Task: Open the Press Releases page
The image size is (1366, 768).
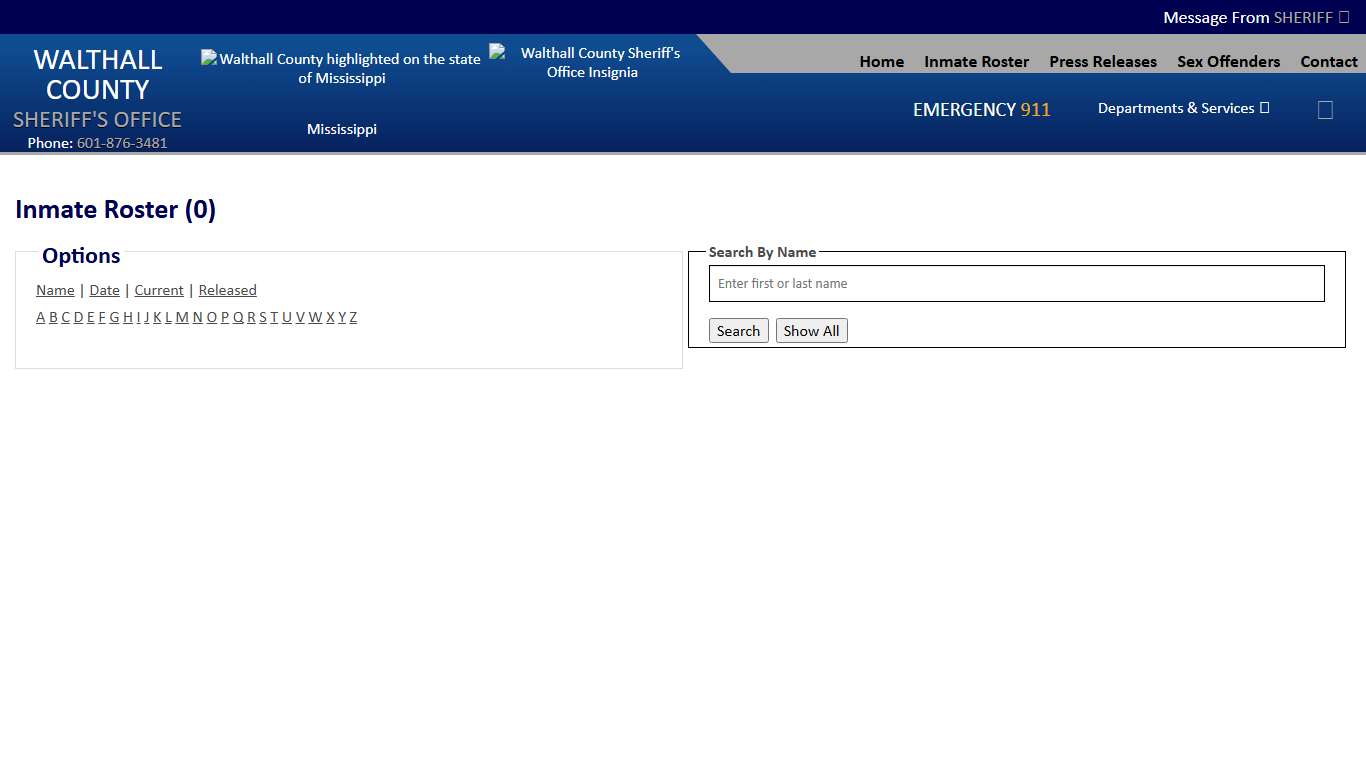Action: (1102, 61)
